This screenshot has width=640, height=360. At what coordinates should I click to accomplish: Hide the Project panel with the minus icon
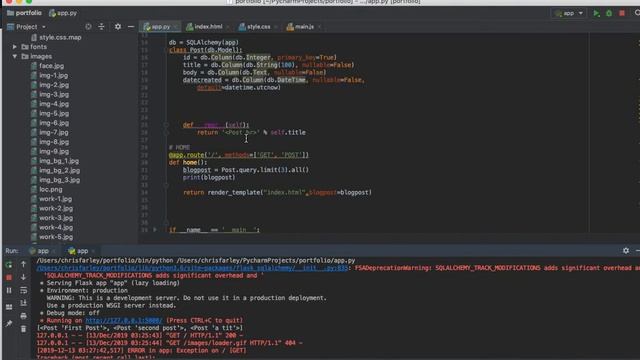point(131,27)
